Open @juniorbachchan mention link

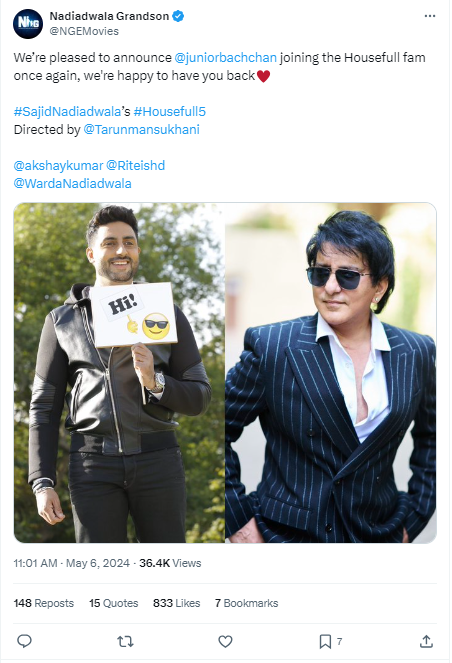[x=226, y=58]
